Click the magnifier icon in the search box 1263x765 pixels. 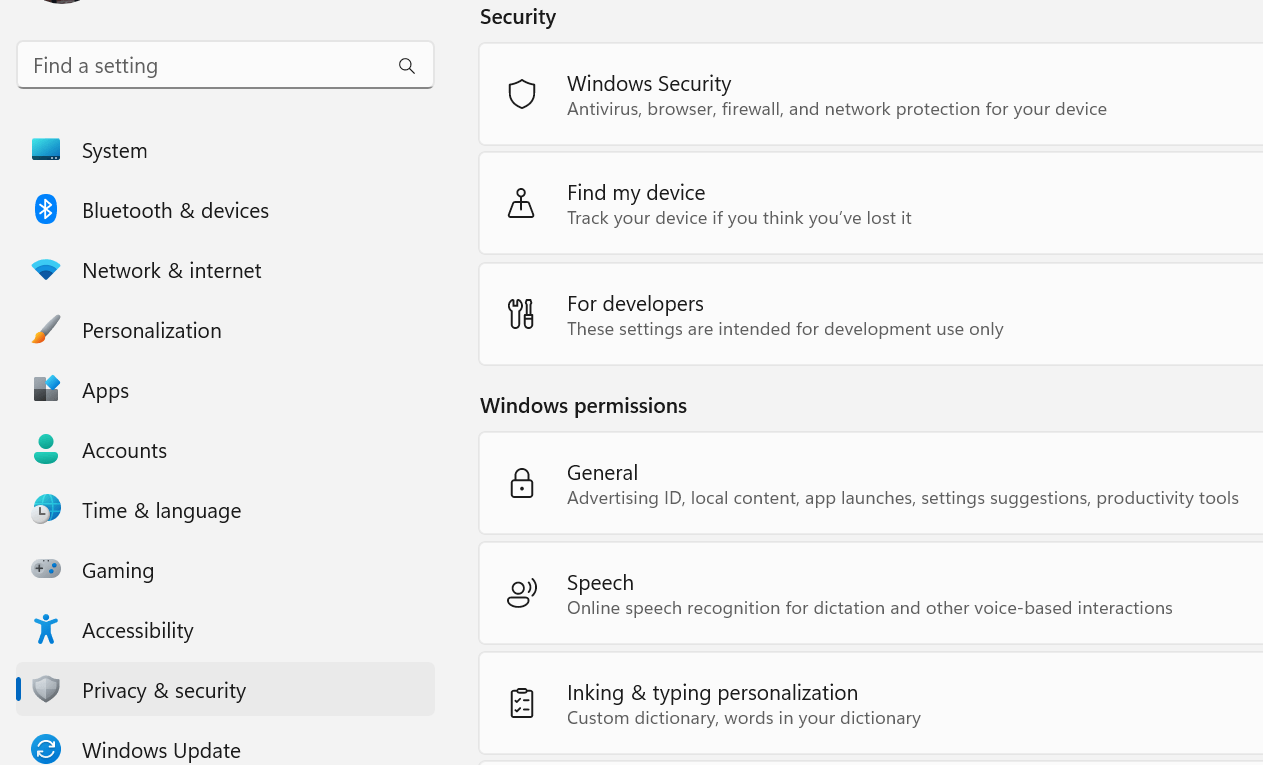point(407,65)
